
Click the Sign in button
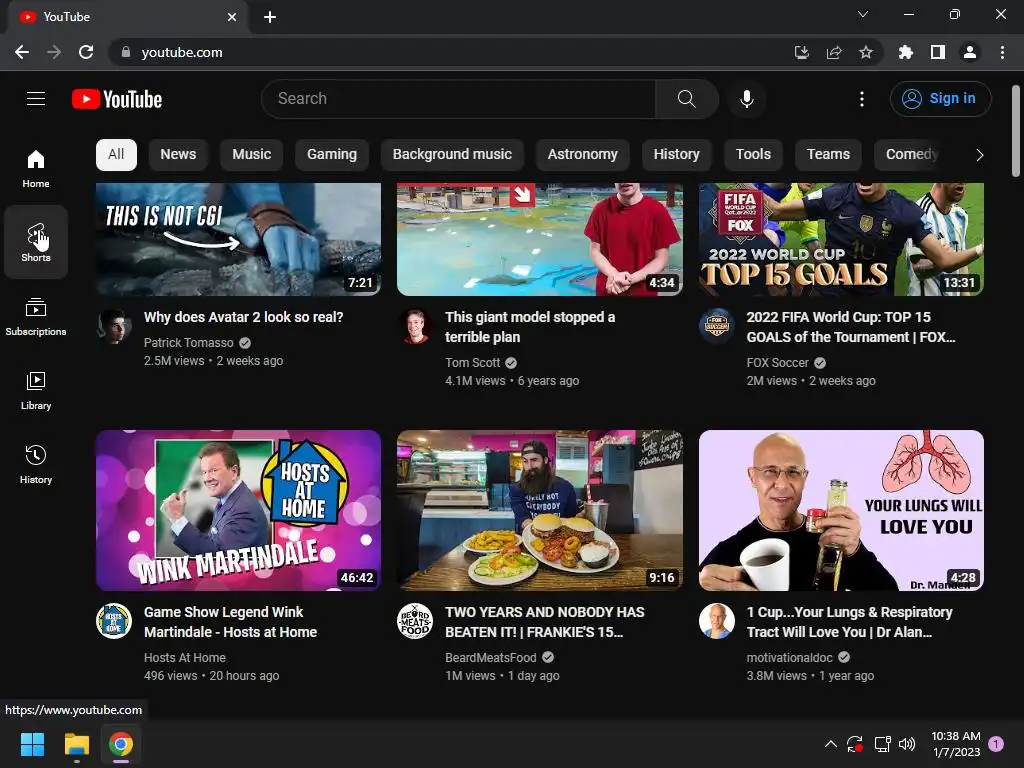coord(940,99)
